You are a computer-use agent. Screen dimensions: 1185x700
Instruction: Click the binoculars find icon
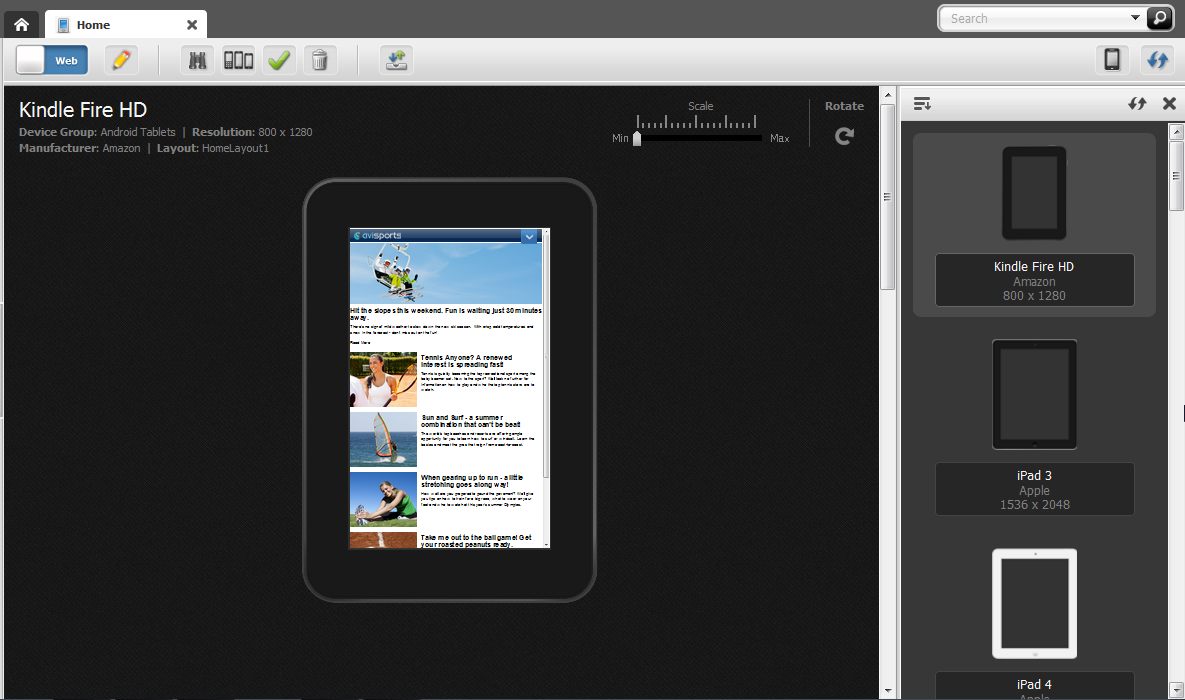click(x=197, y=60)
